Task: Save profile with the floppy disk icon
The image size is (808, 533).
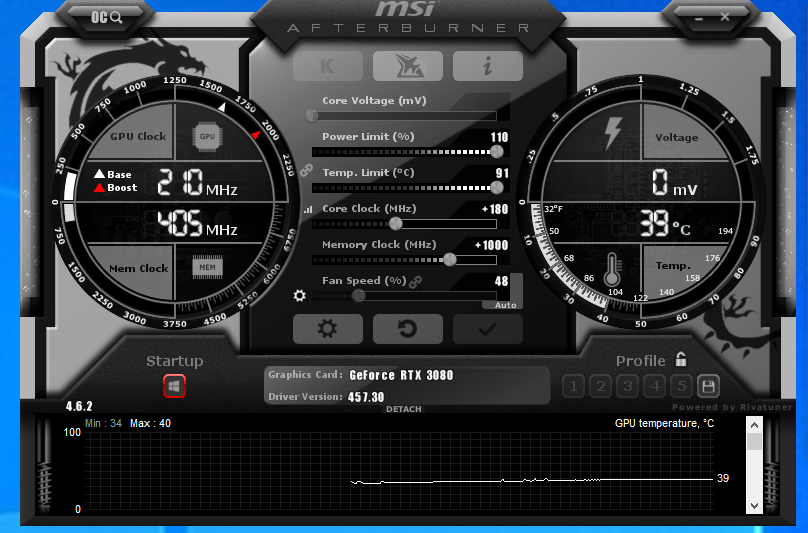Action: click(708, 386)
